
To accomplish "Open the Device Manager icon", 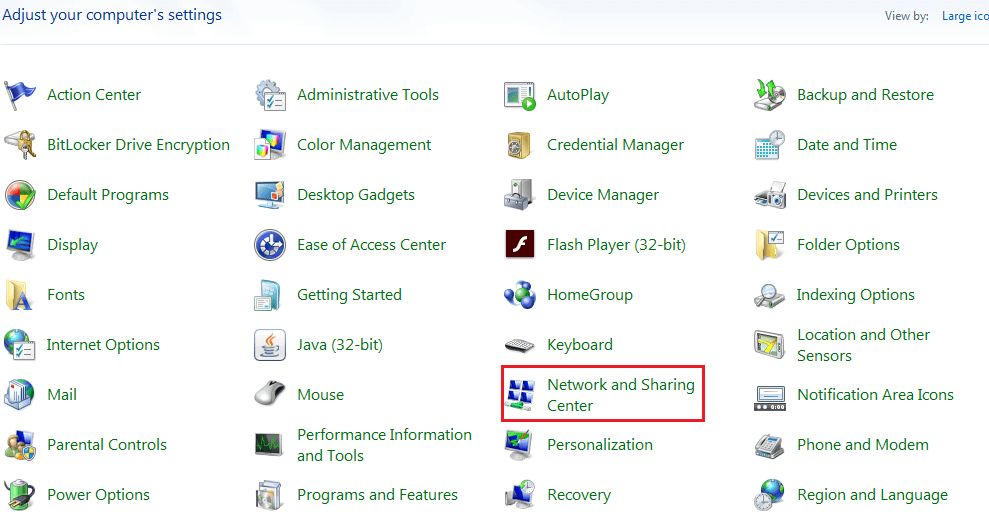I will (x=520, y=195).
